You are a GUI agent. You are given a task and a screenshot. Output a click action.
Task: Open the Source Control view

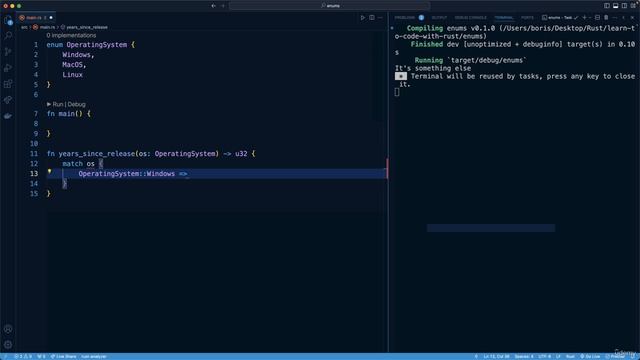pyautogui.click(x=8, y=52)
